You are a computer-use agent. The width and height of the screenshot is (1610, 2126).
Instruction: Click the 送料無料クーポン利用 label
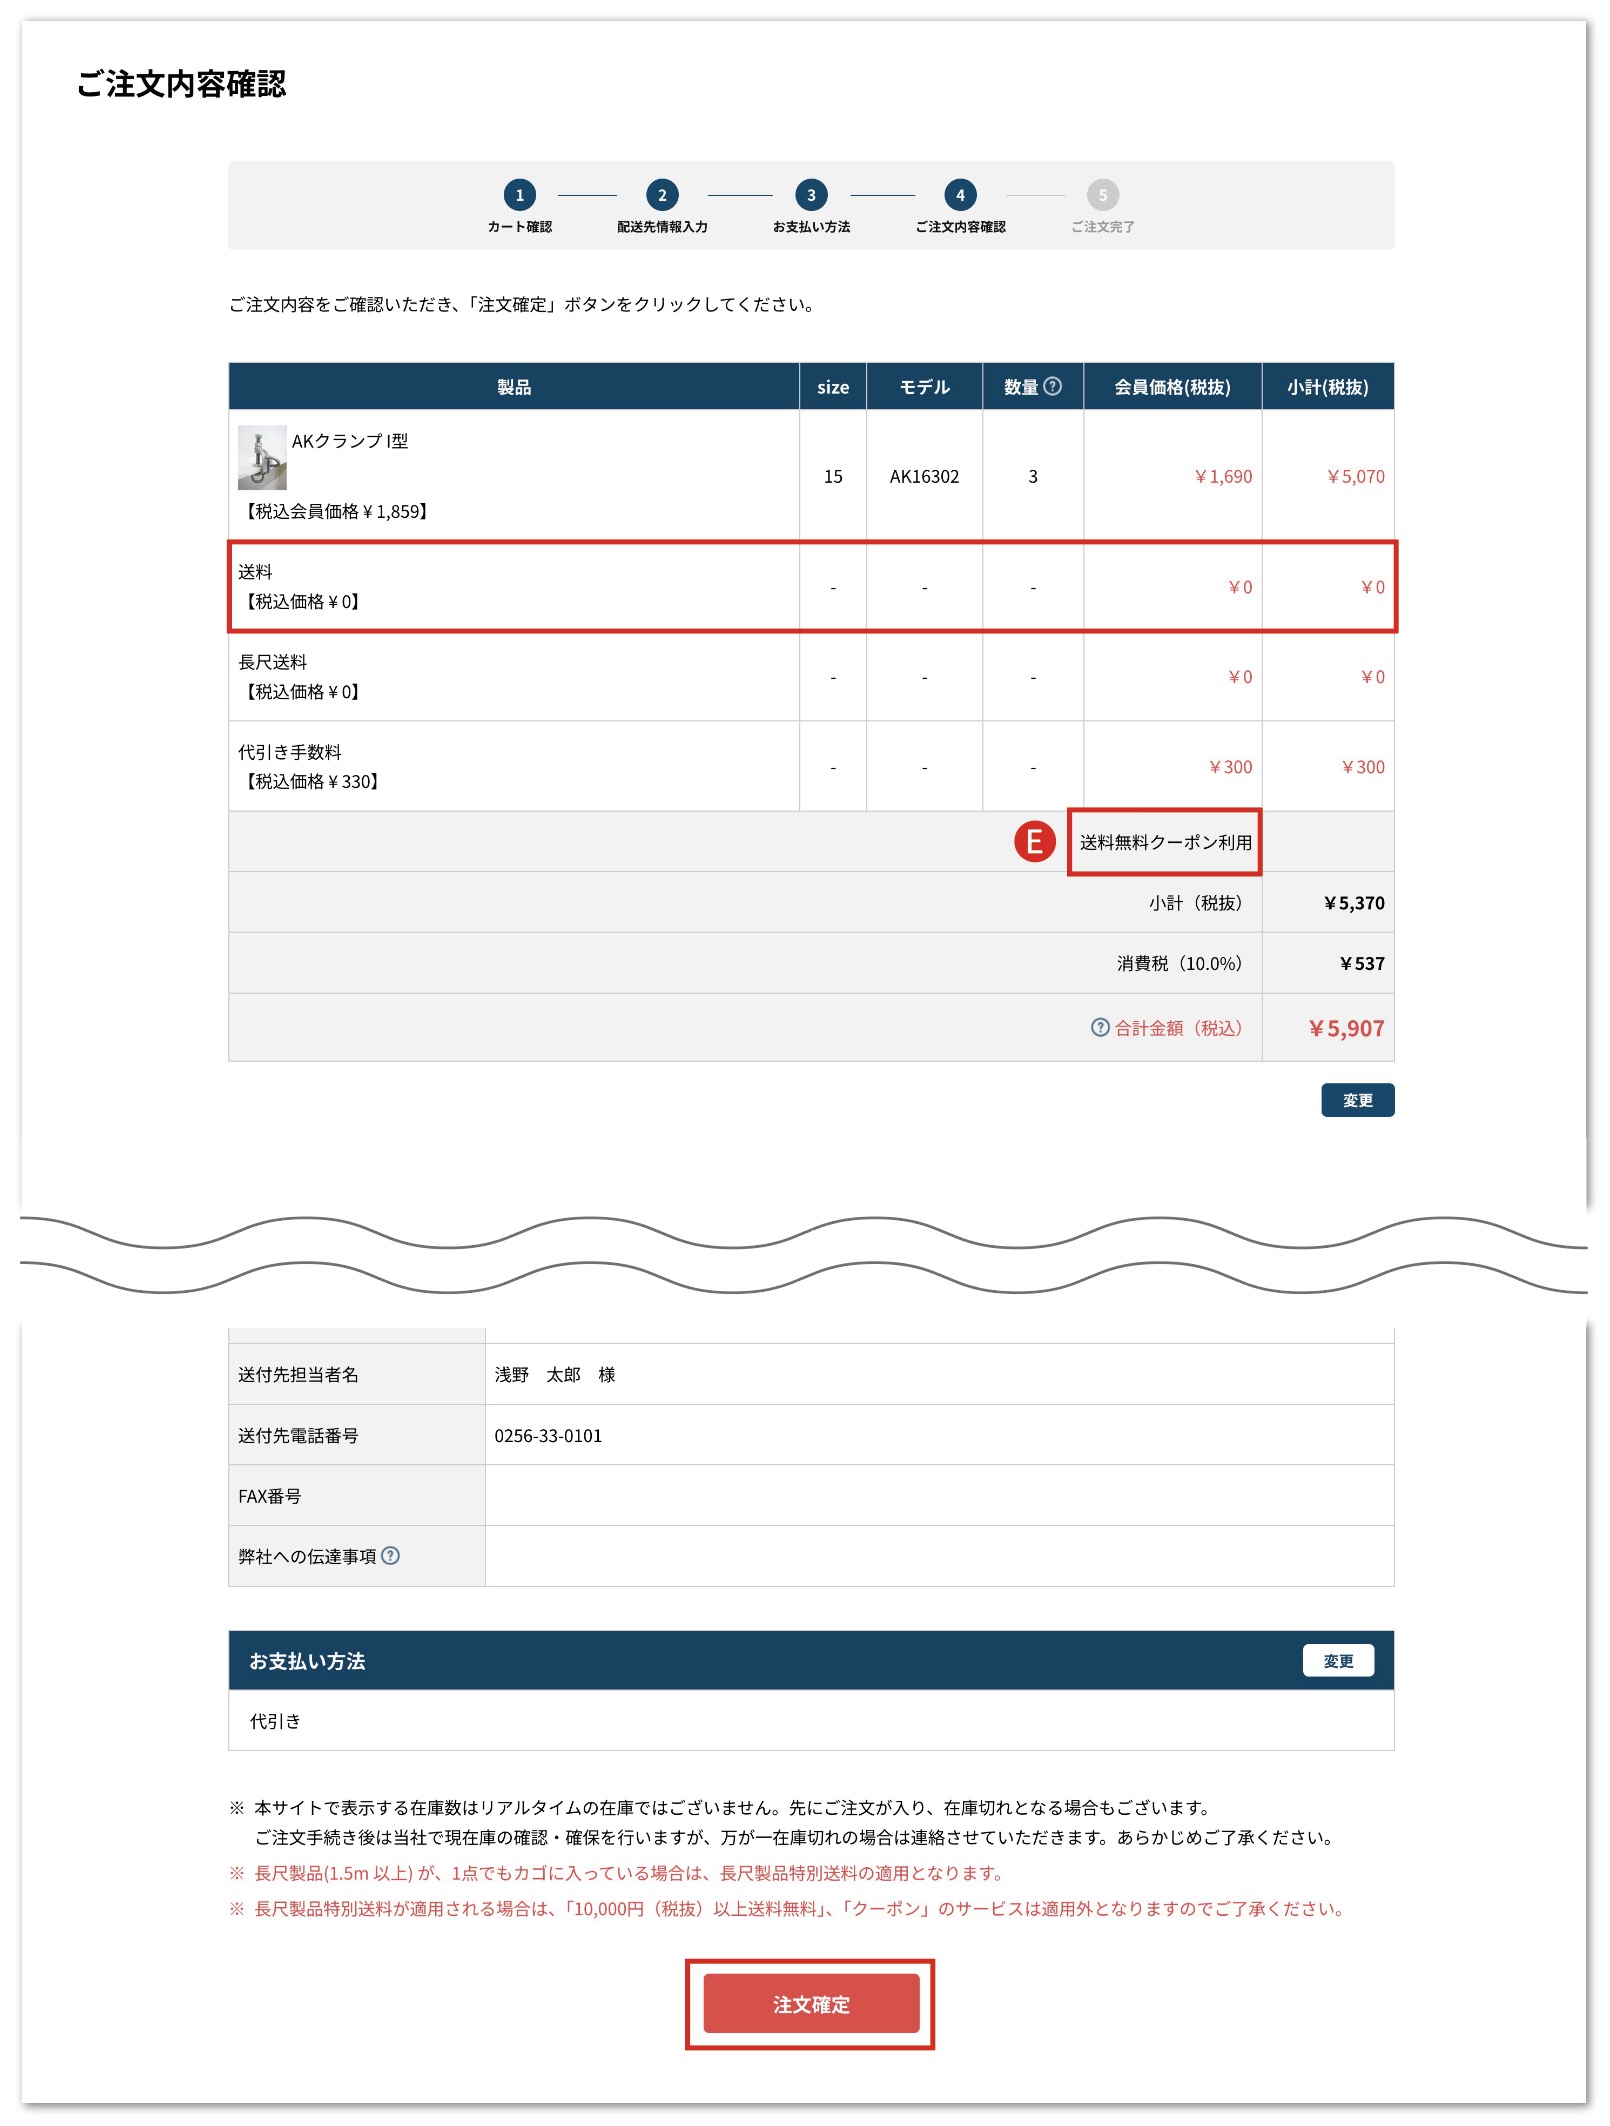click(x=1165, y=842)
